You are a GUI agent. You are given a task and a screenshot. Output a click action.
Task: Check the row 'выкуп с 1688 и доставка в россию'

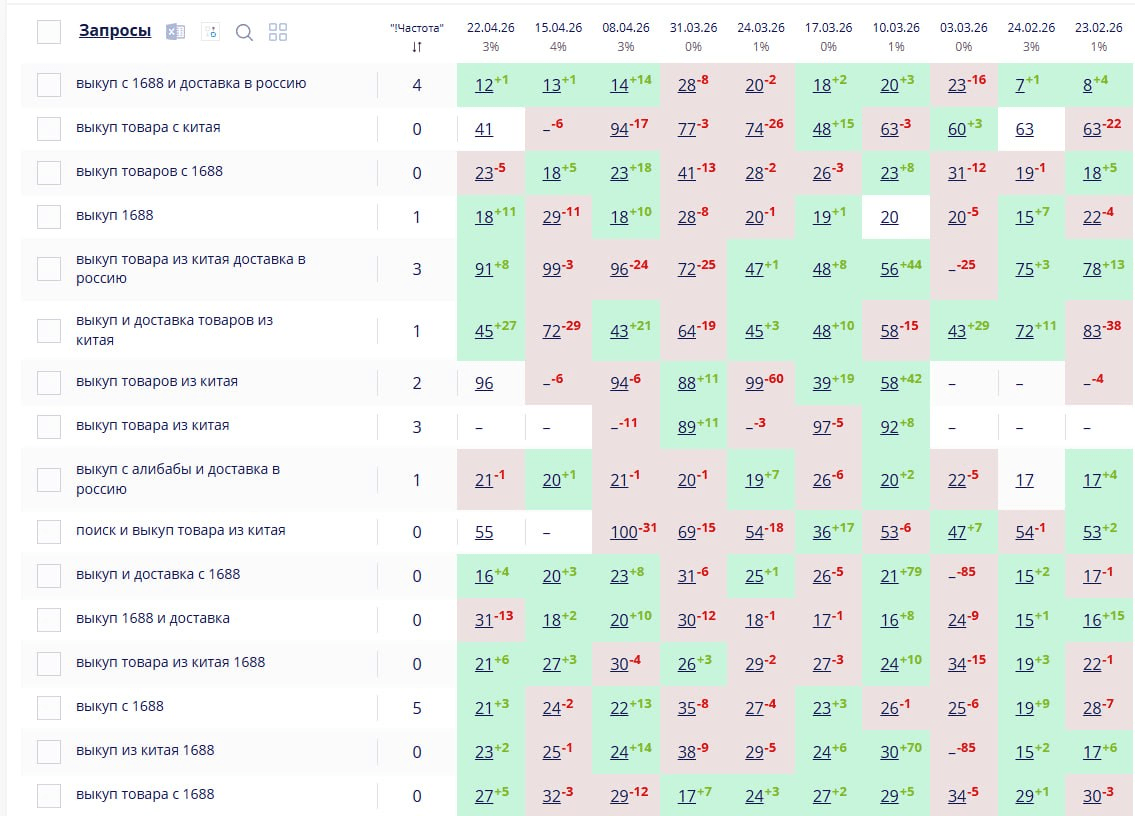point(49,85)
